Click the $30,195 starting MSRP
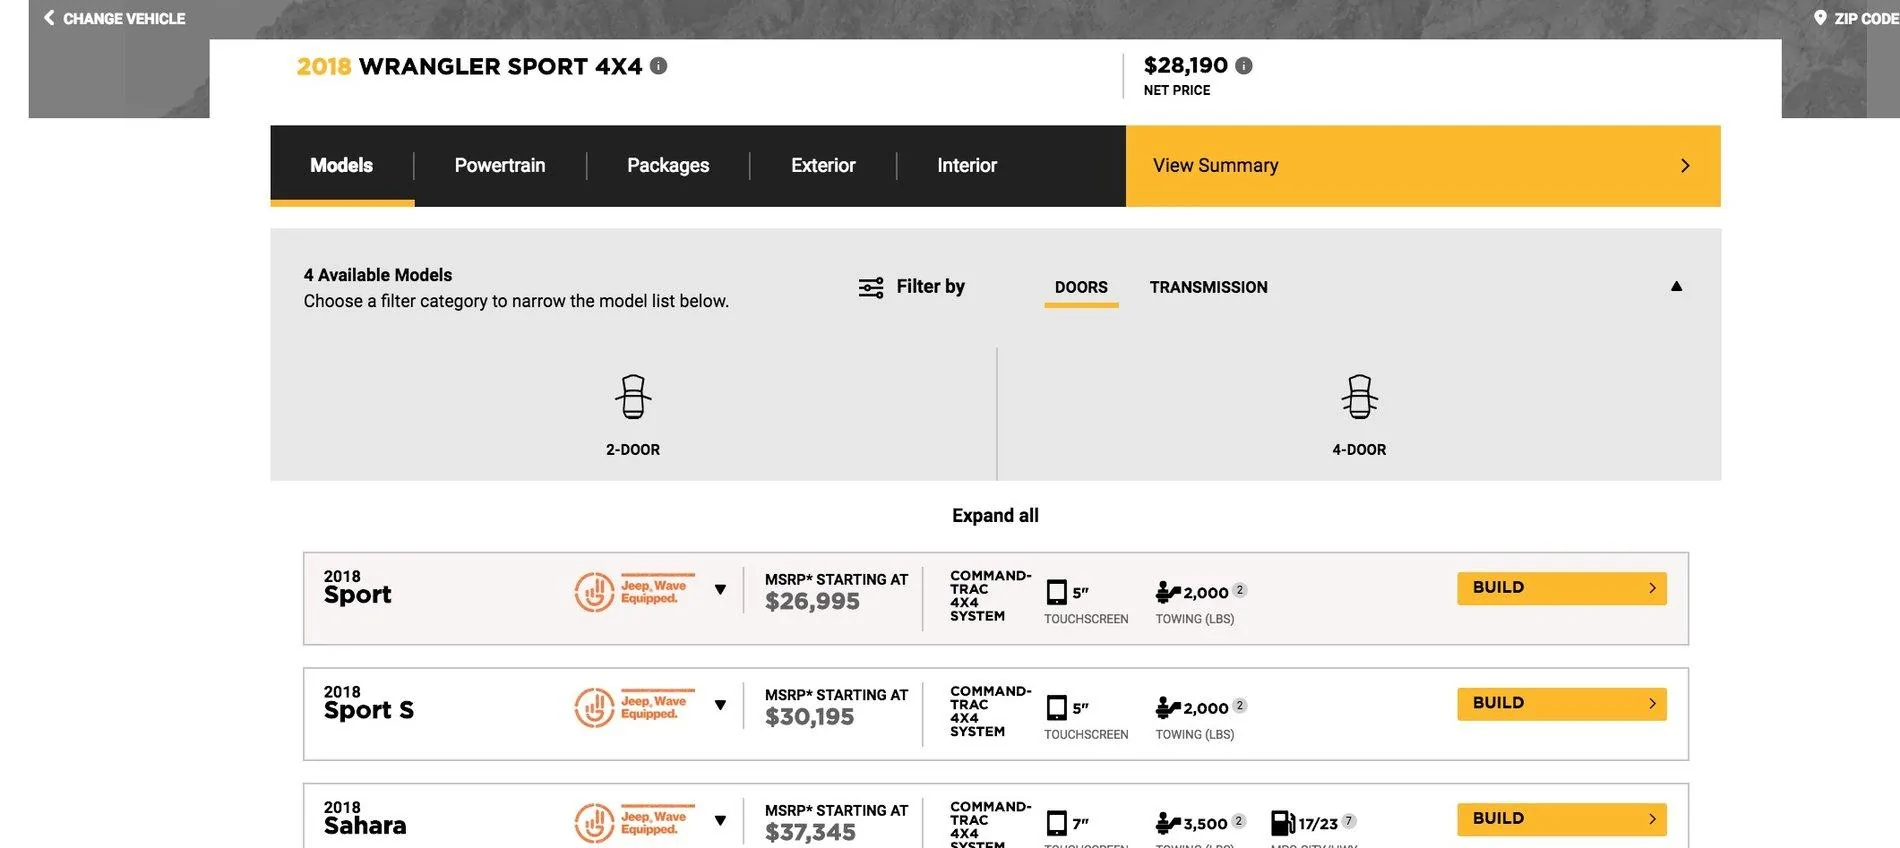 coord(809,717)
